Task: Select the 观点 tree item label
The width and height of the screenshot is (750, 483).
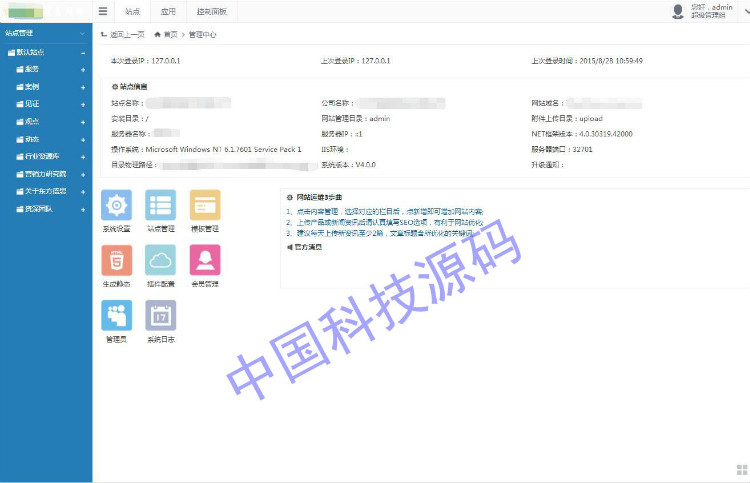Action: coord(32,121)
